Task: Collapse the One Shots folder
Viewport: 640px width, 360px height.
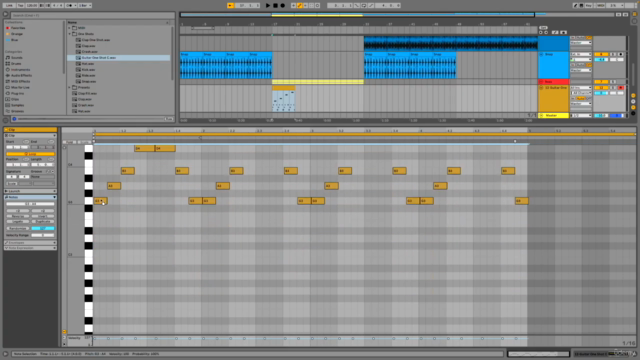Action: (69, 34)
